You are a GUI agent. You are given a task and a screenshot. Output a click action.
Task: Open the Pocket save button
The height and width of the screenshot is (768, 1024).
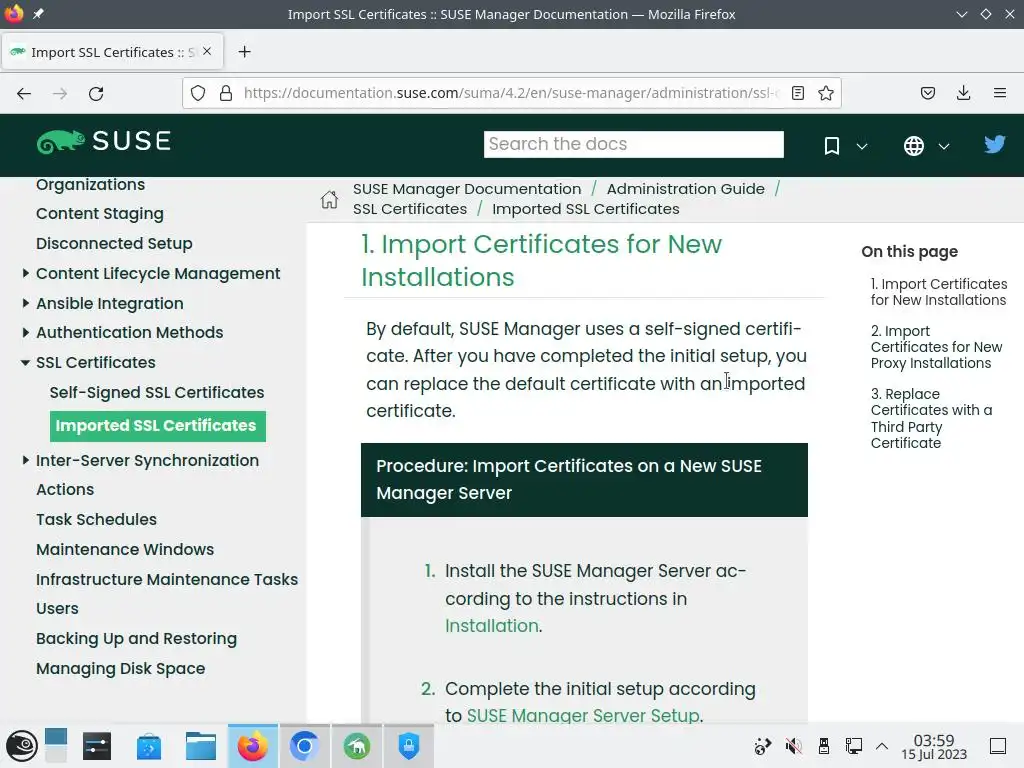[927, 93]
